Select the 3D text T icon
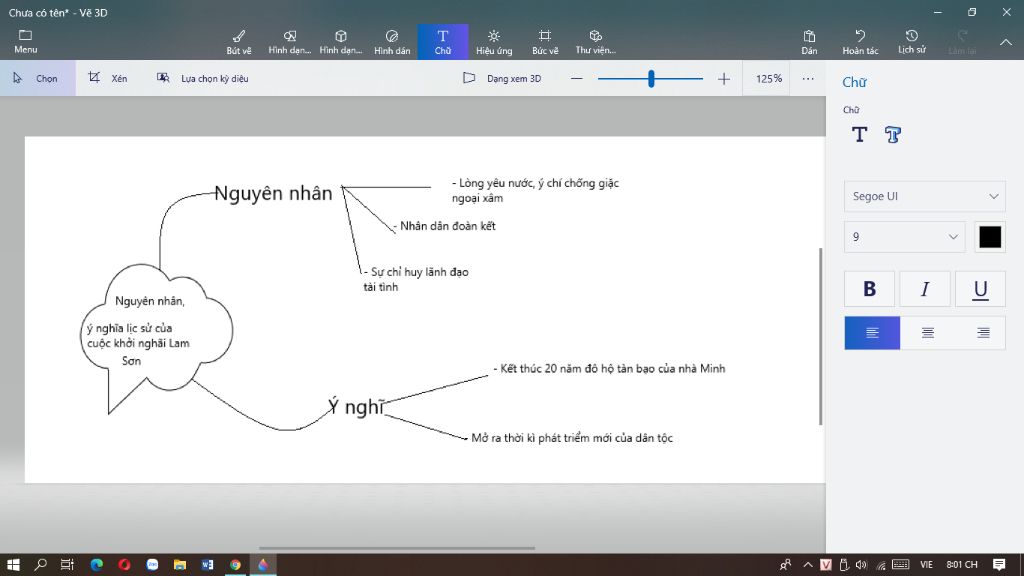1024x576 pixels. (x=893, y=135)
